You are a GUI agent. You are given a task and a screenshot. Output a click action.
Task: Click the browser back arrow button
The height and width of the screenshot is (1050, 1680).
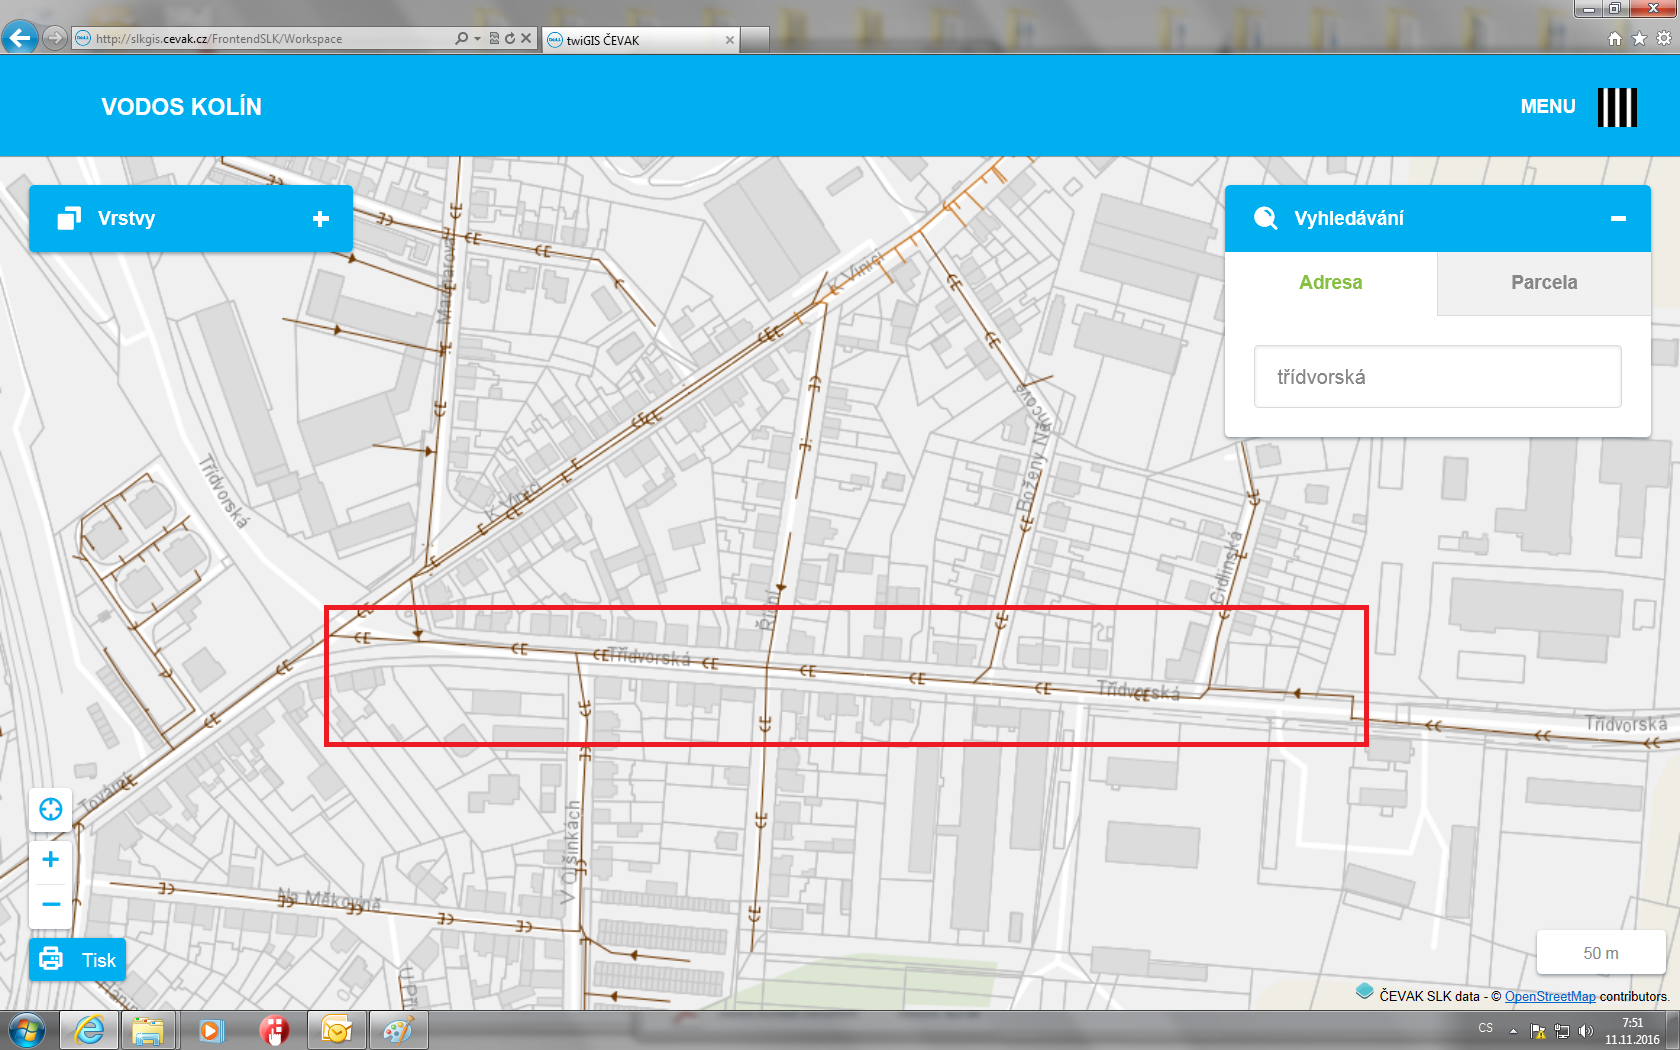(19, 38)
